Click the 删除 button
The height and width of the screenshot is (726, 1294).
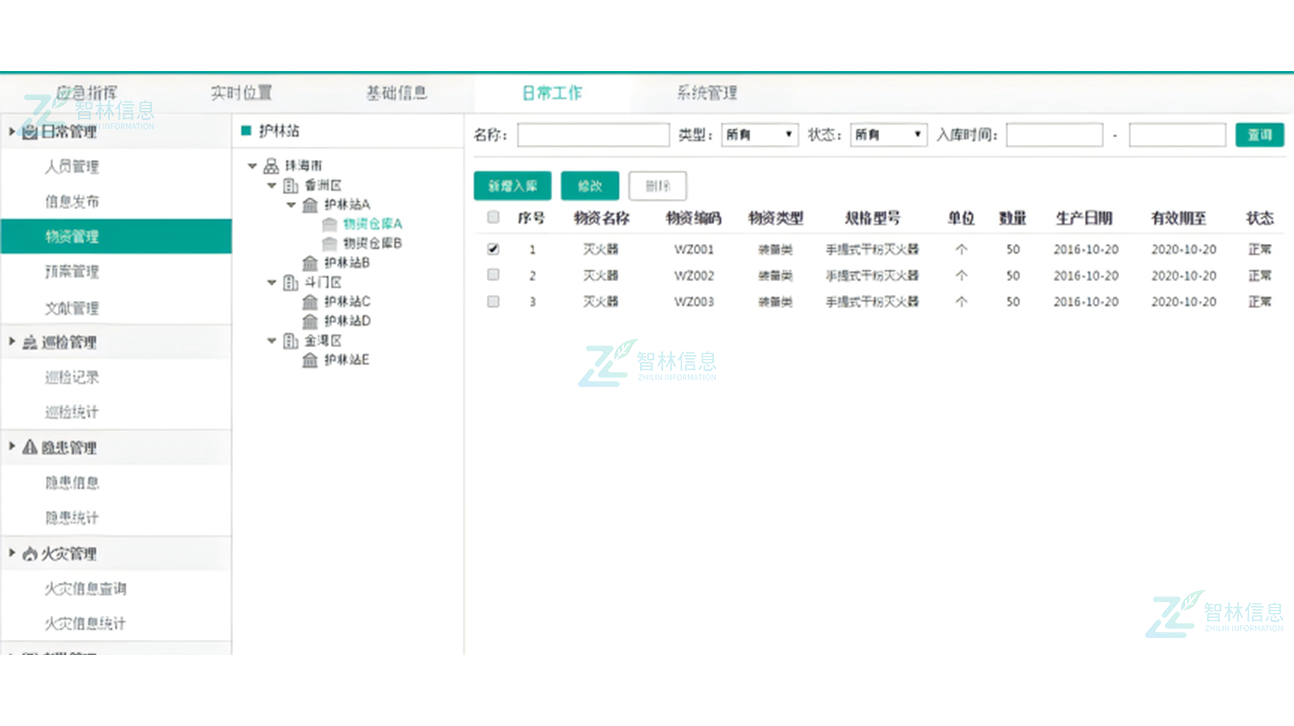[x=657, y=186]
